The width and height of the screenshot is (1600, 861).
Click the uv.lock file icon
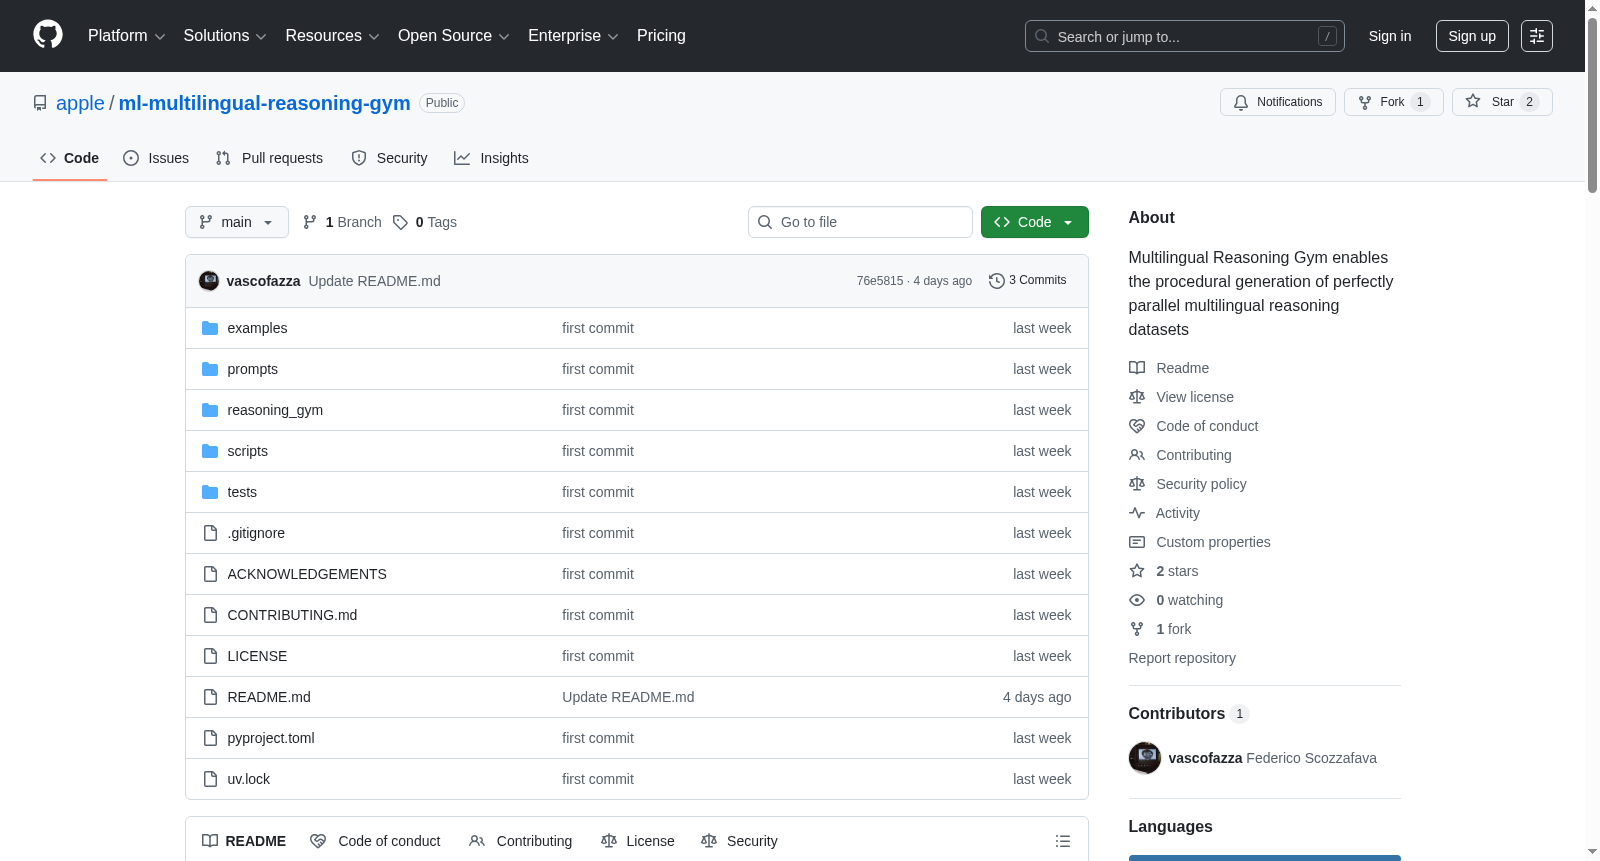(x=210, y=779)
